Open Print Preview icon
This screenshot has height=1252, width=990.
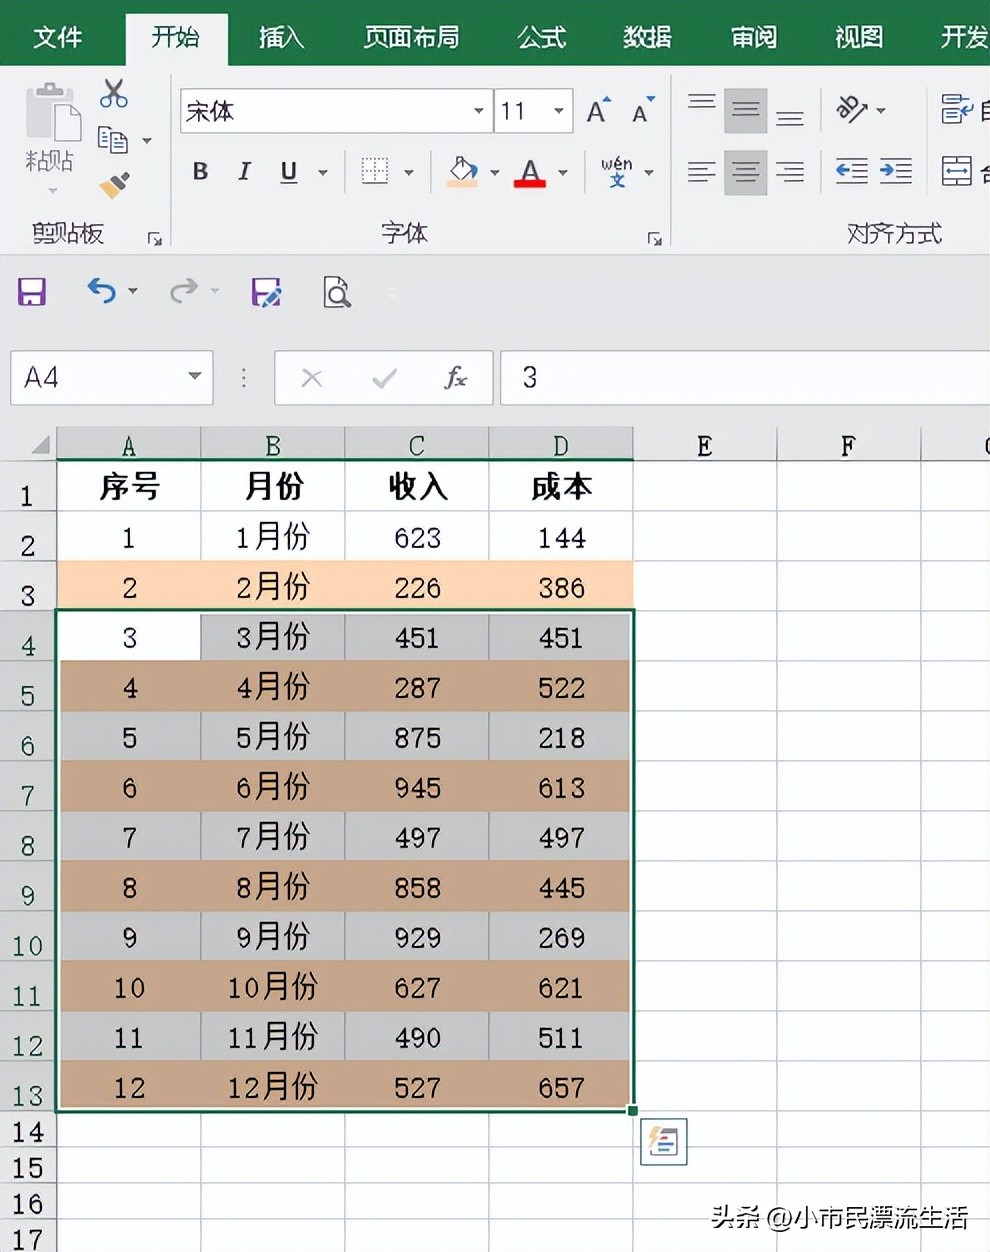coord(337,292)
